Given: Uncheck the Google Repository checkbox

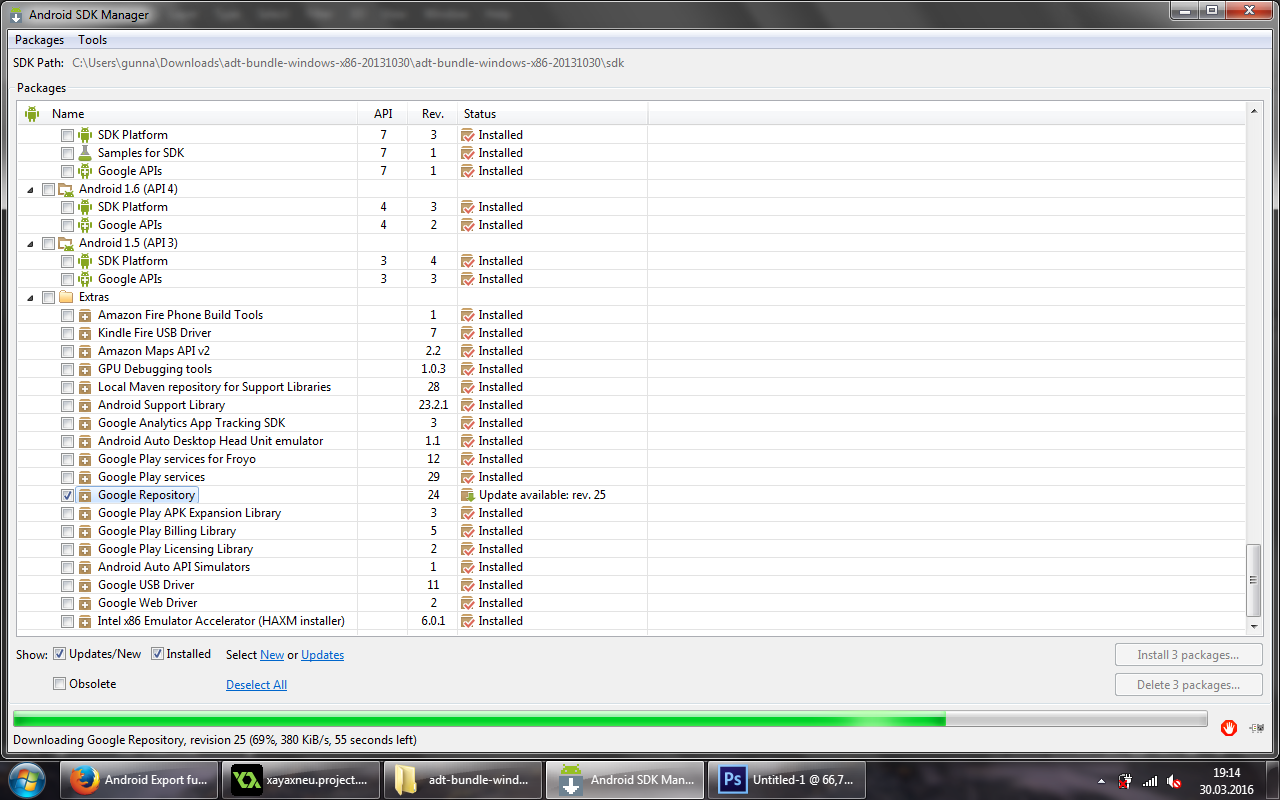Looking at the screenshot, I should 67,495.
